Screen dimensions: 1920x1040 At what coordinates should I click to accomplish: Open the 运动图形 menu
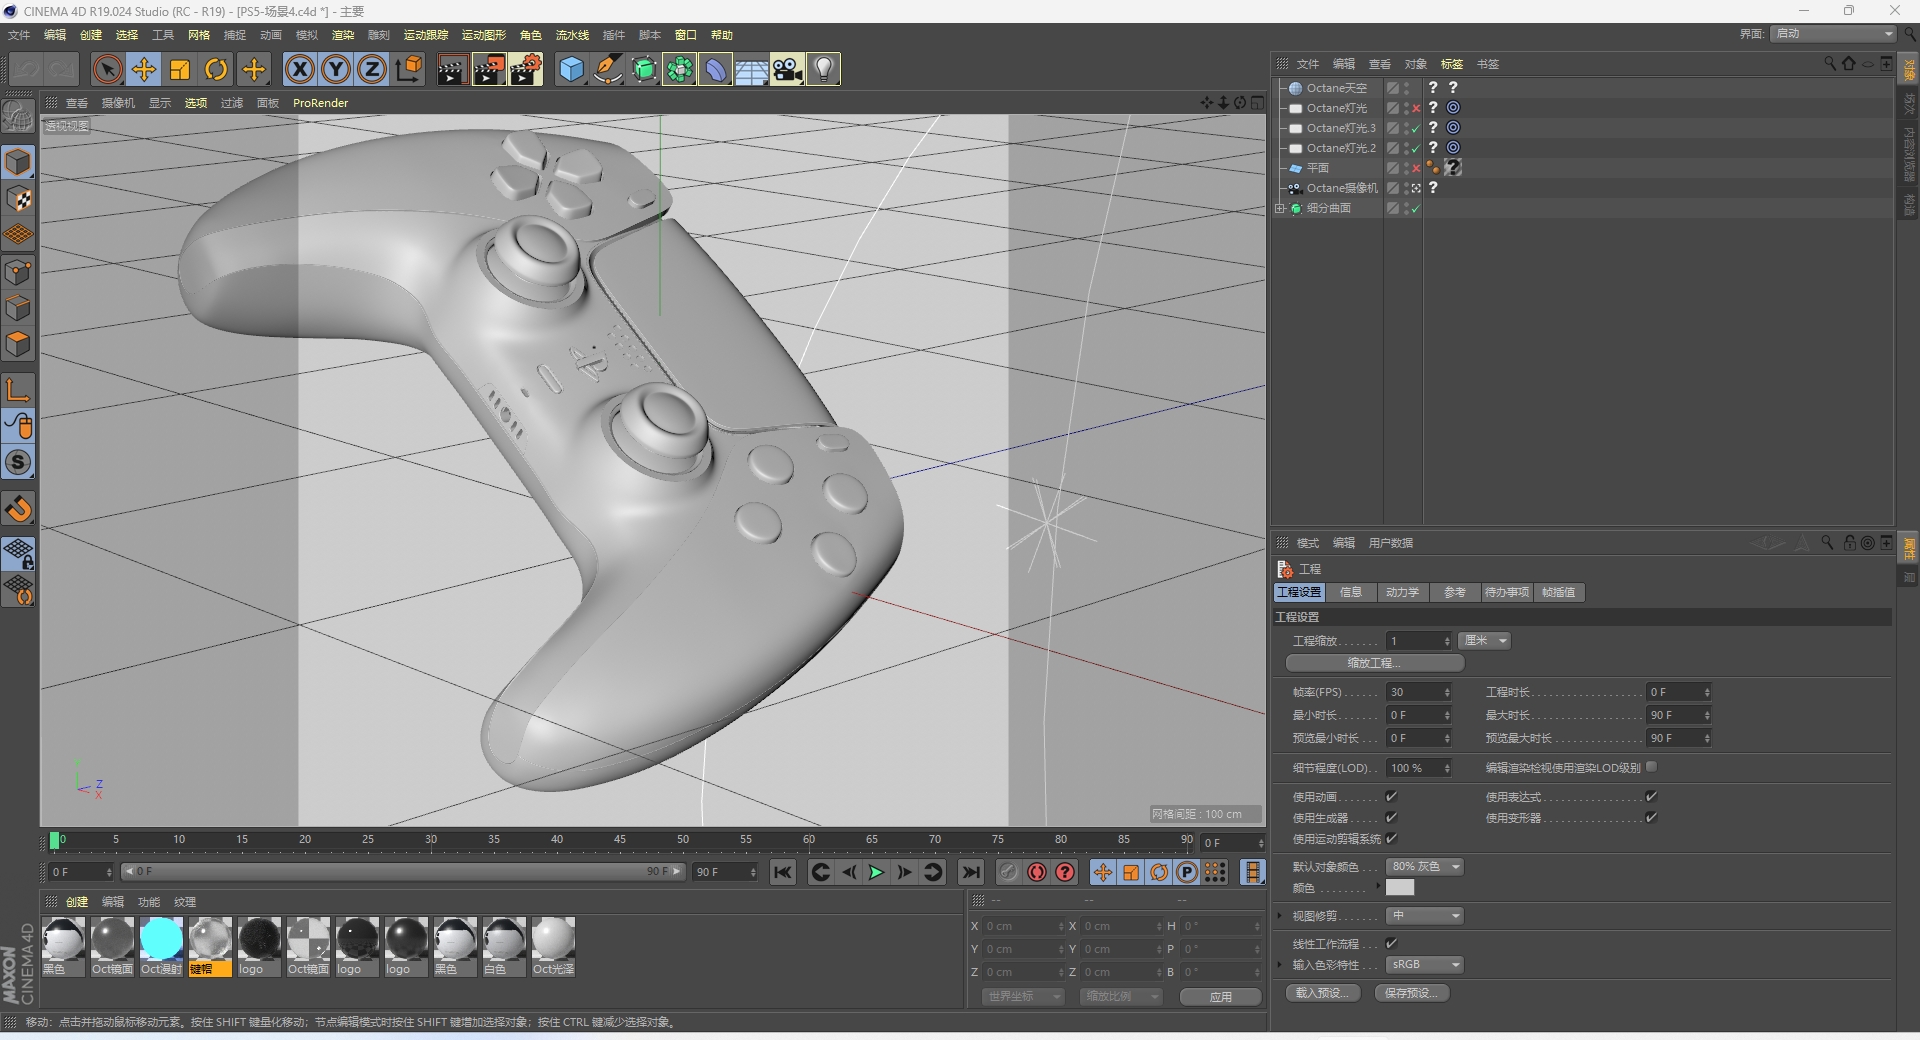point(484,35)
